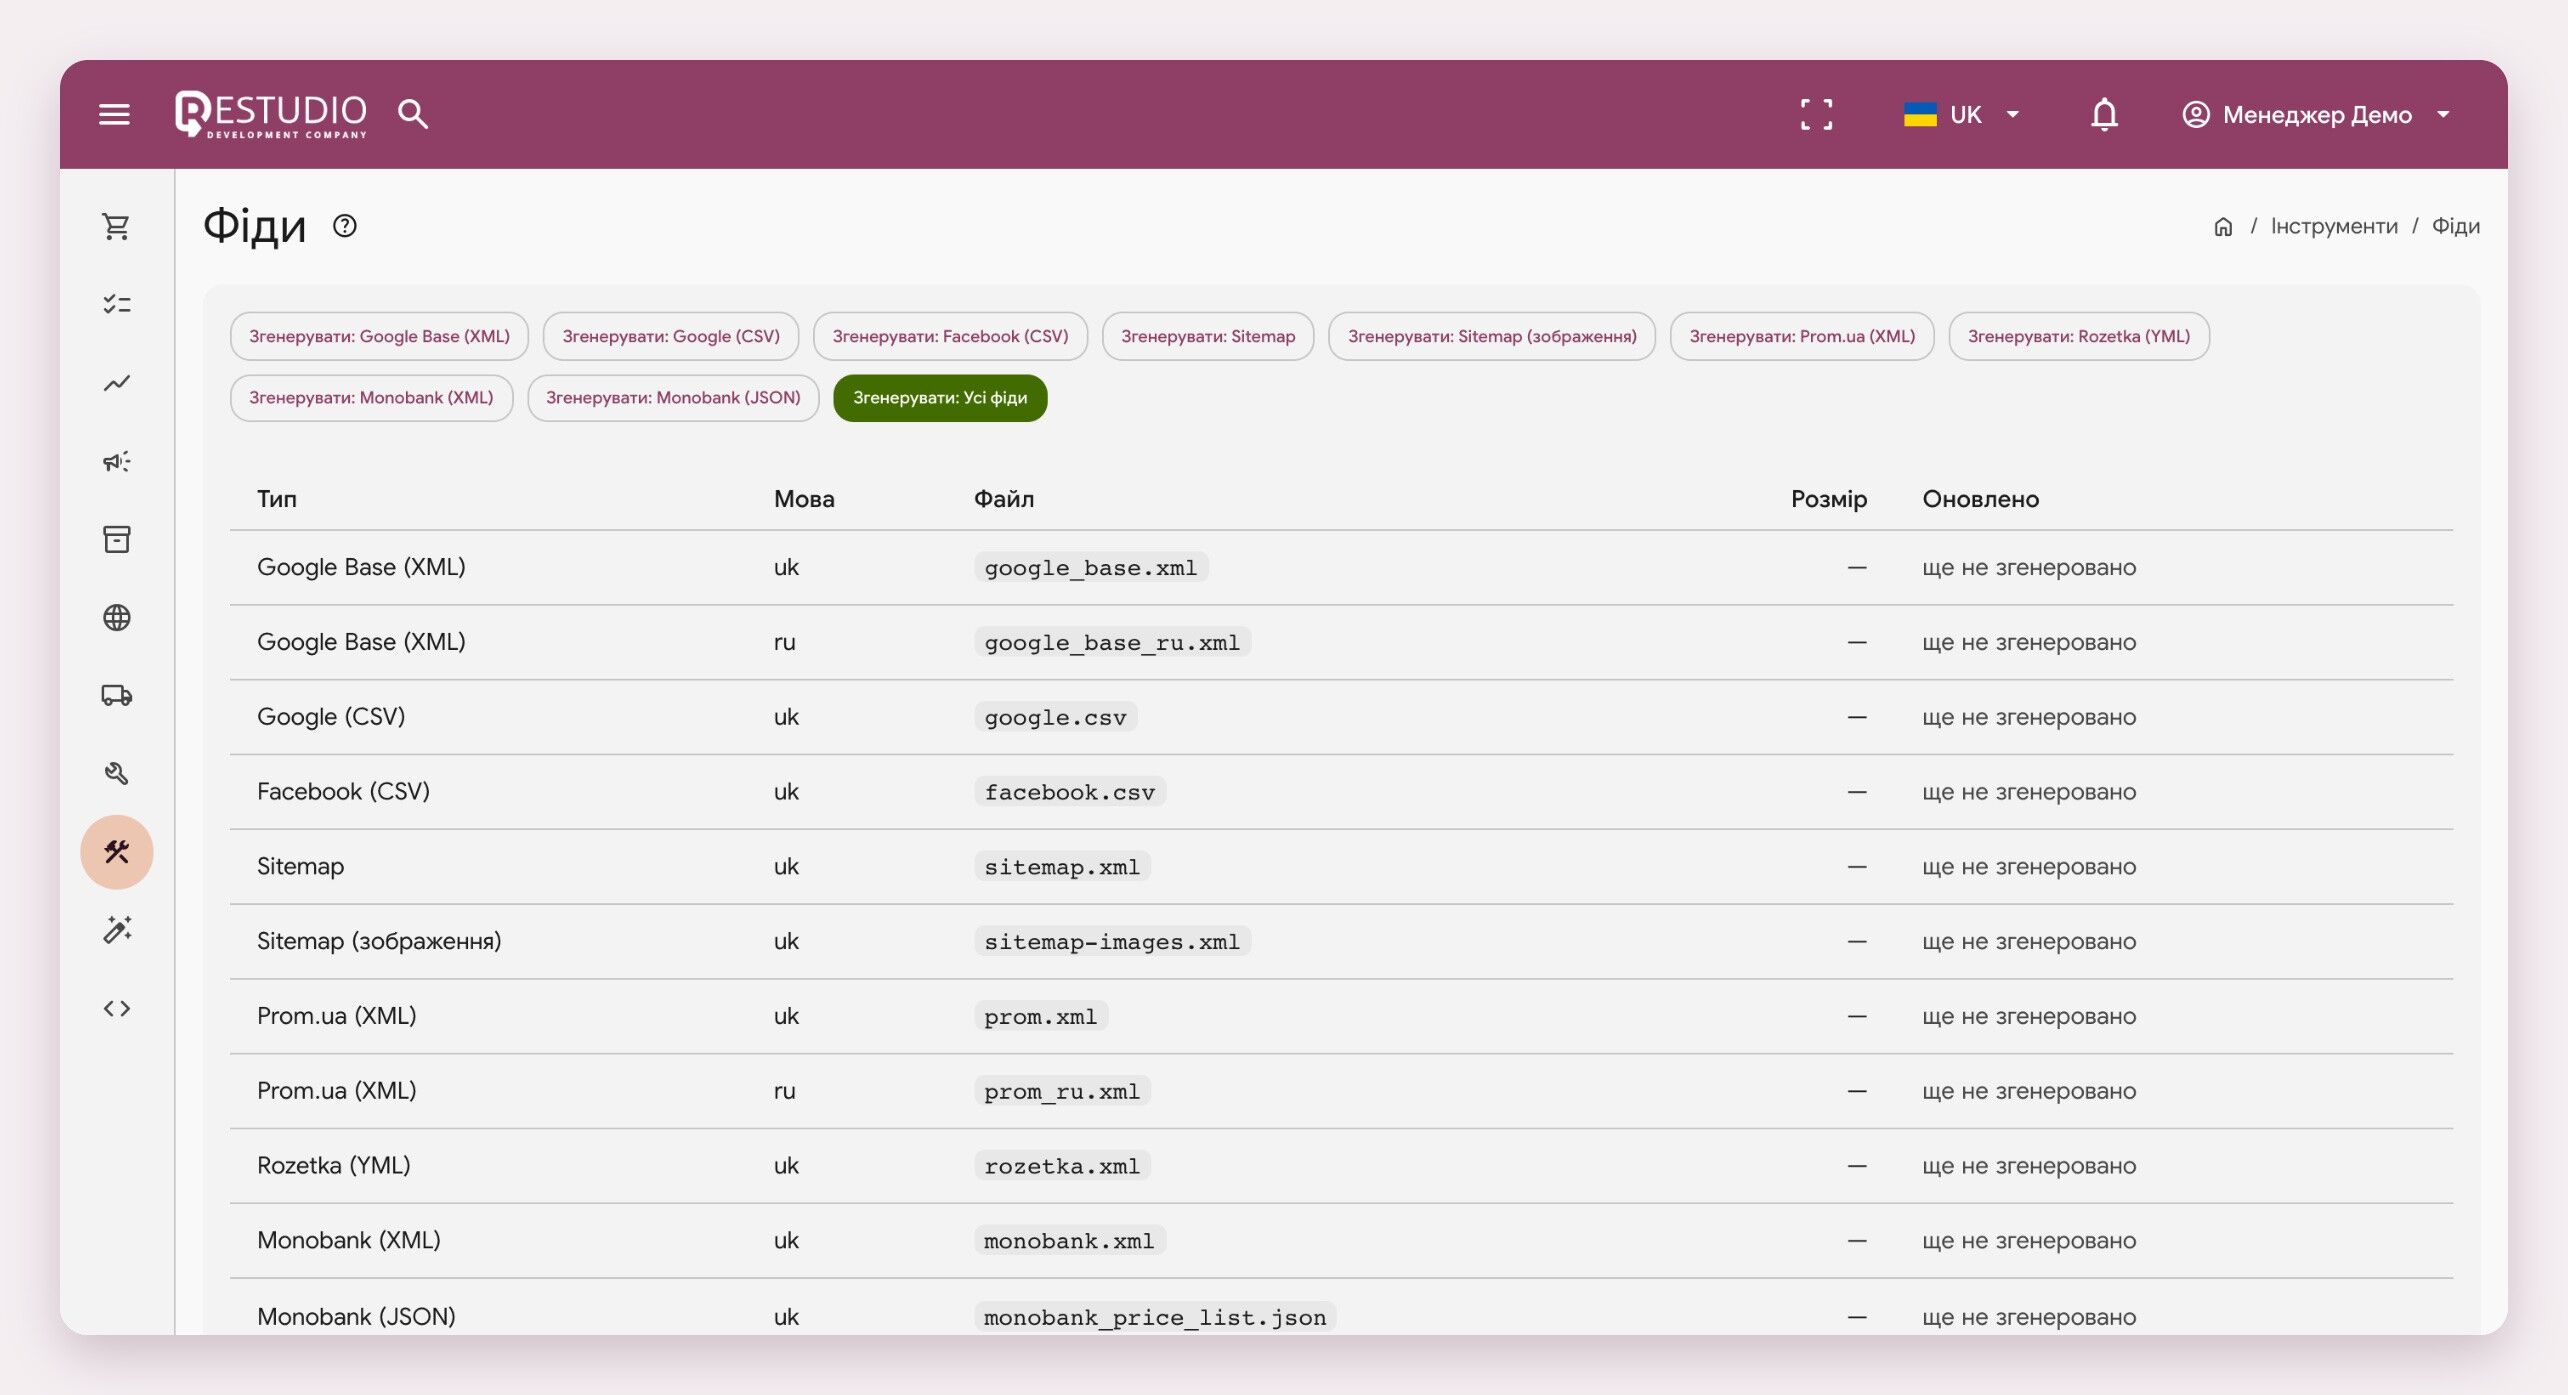
Task: Click the google_base_ru.xml file name
Action: pos(1112,642)
